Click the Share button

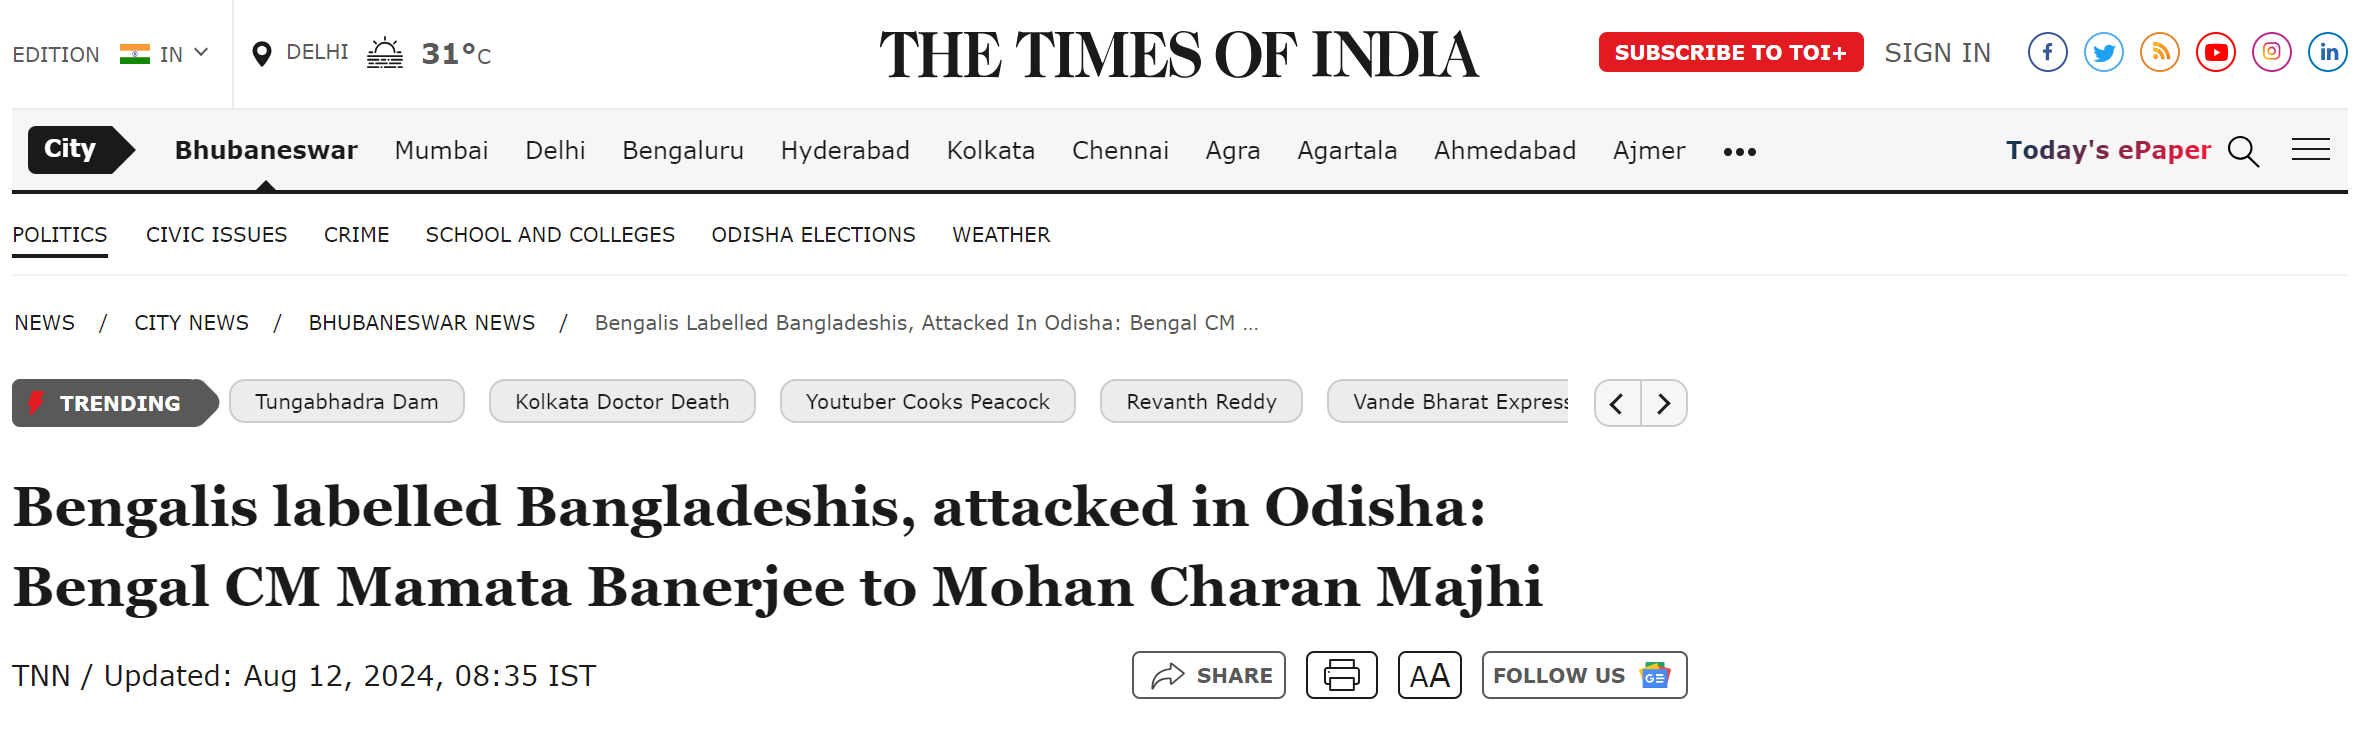(x=1208, y=675)
